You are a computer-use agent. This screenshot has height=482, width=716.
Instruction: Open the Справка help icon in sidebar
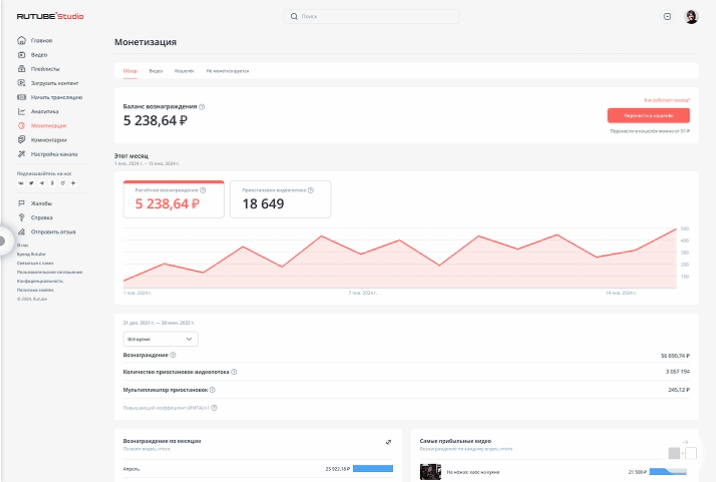(x=21, y=217)
